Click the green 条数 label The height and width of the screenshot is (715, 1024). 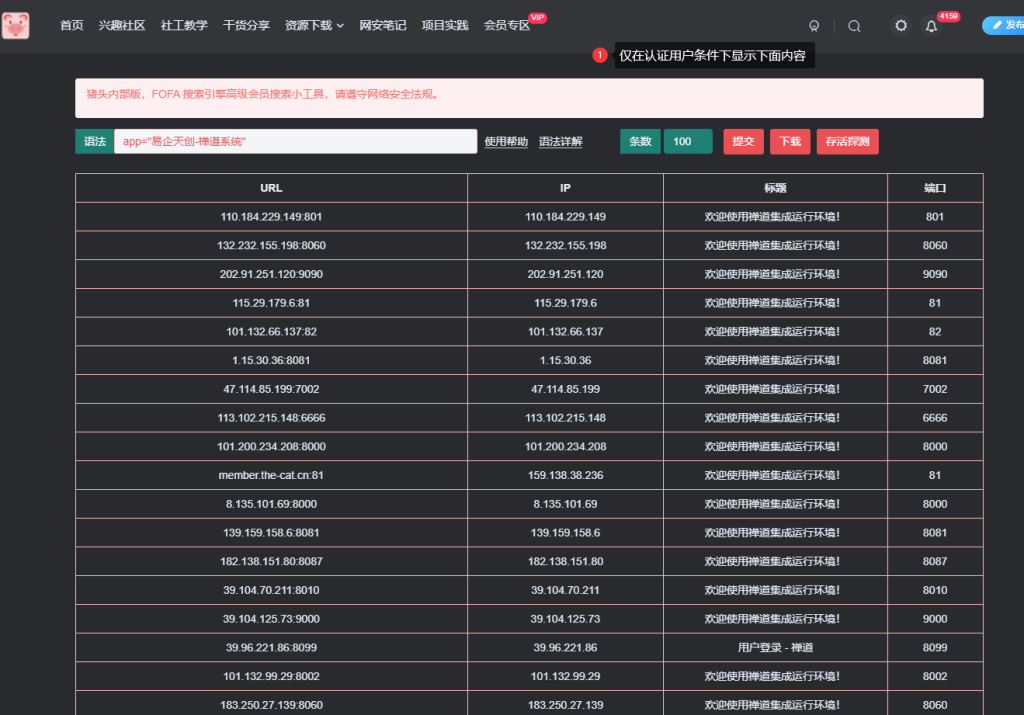tap(640, 141)
